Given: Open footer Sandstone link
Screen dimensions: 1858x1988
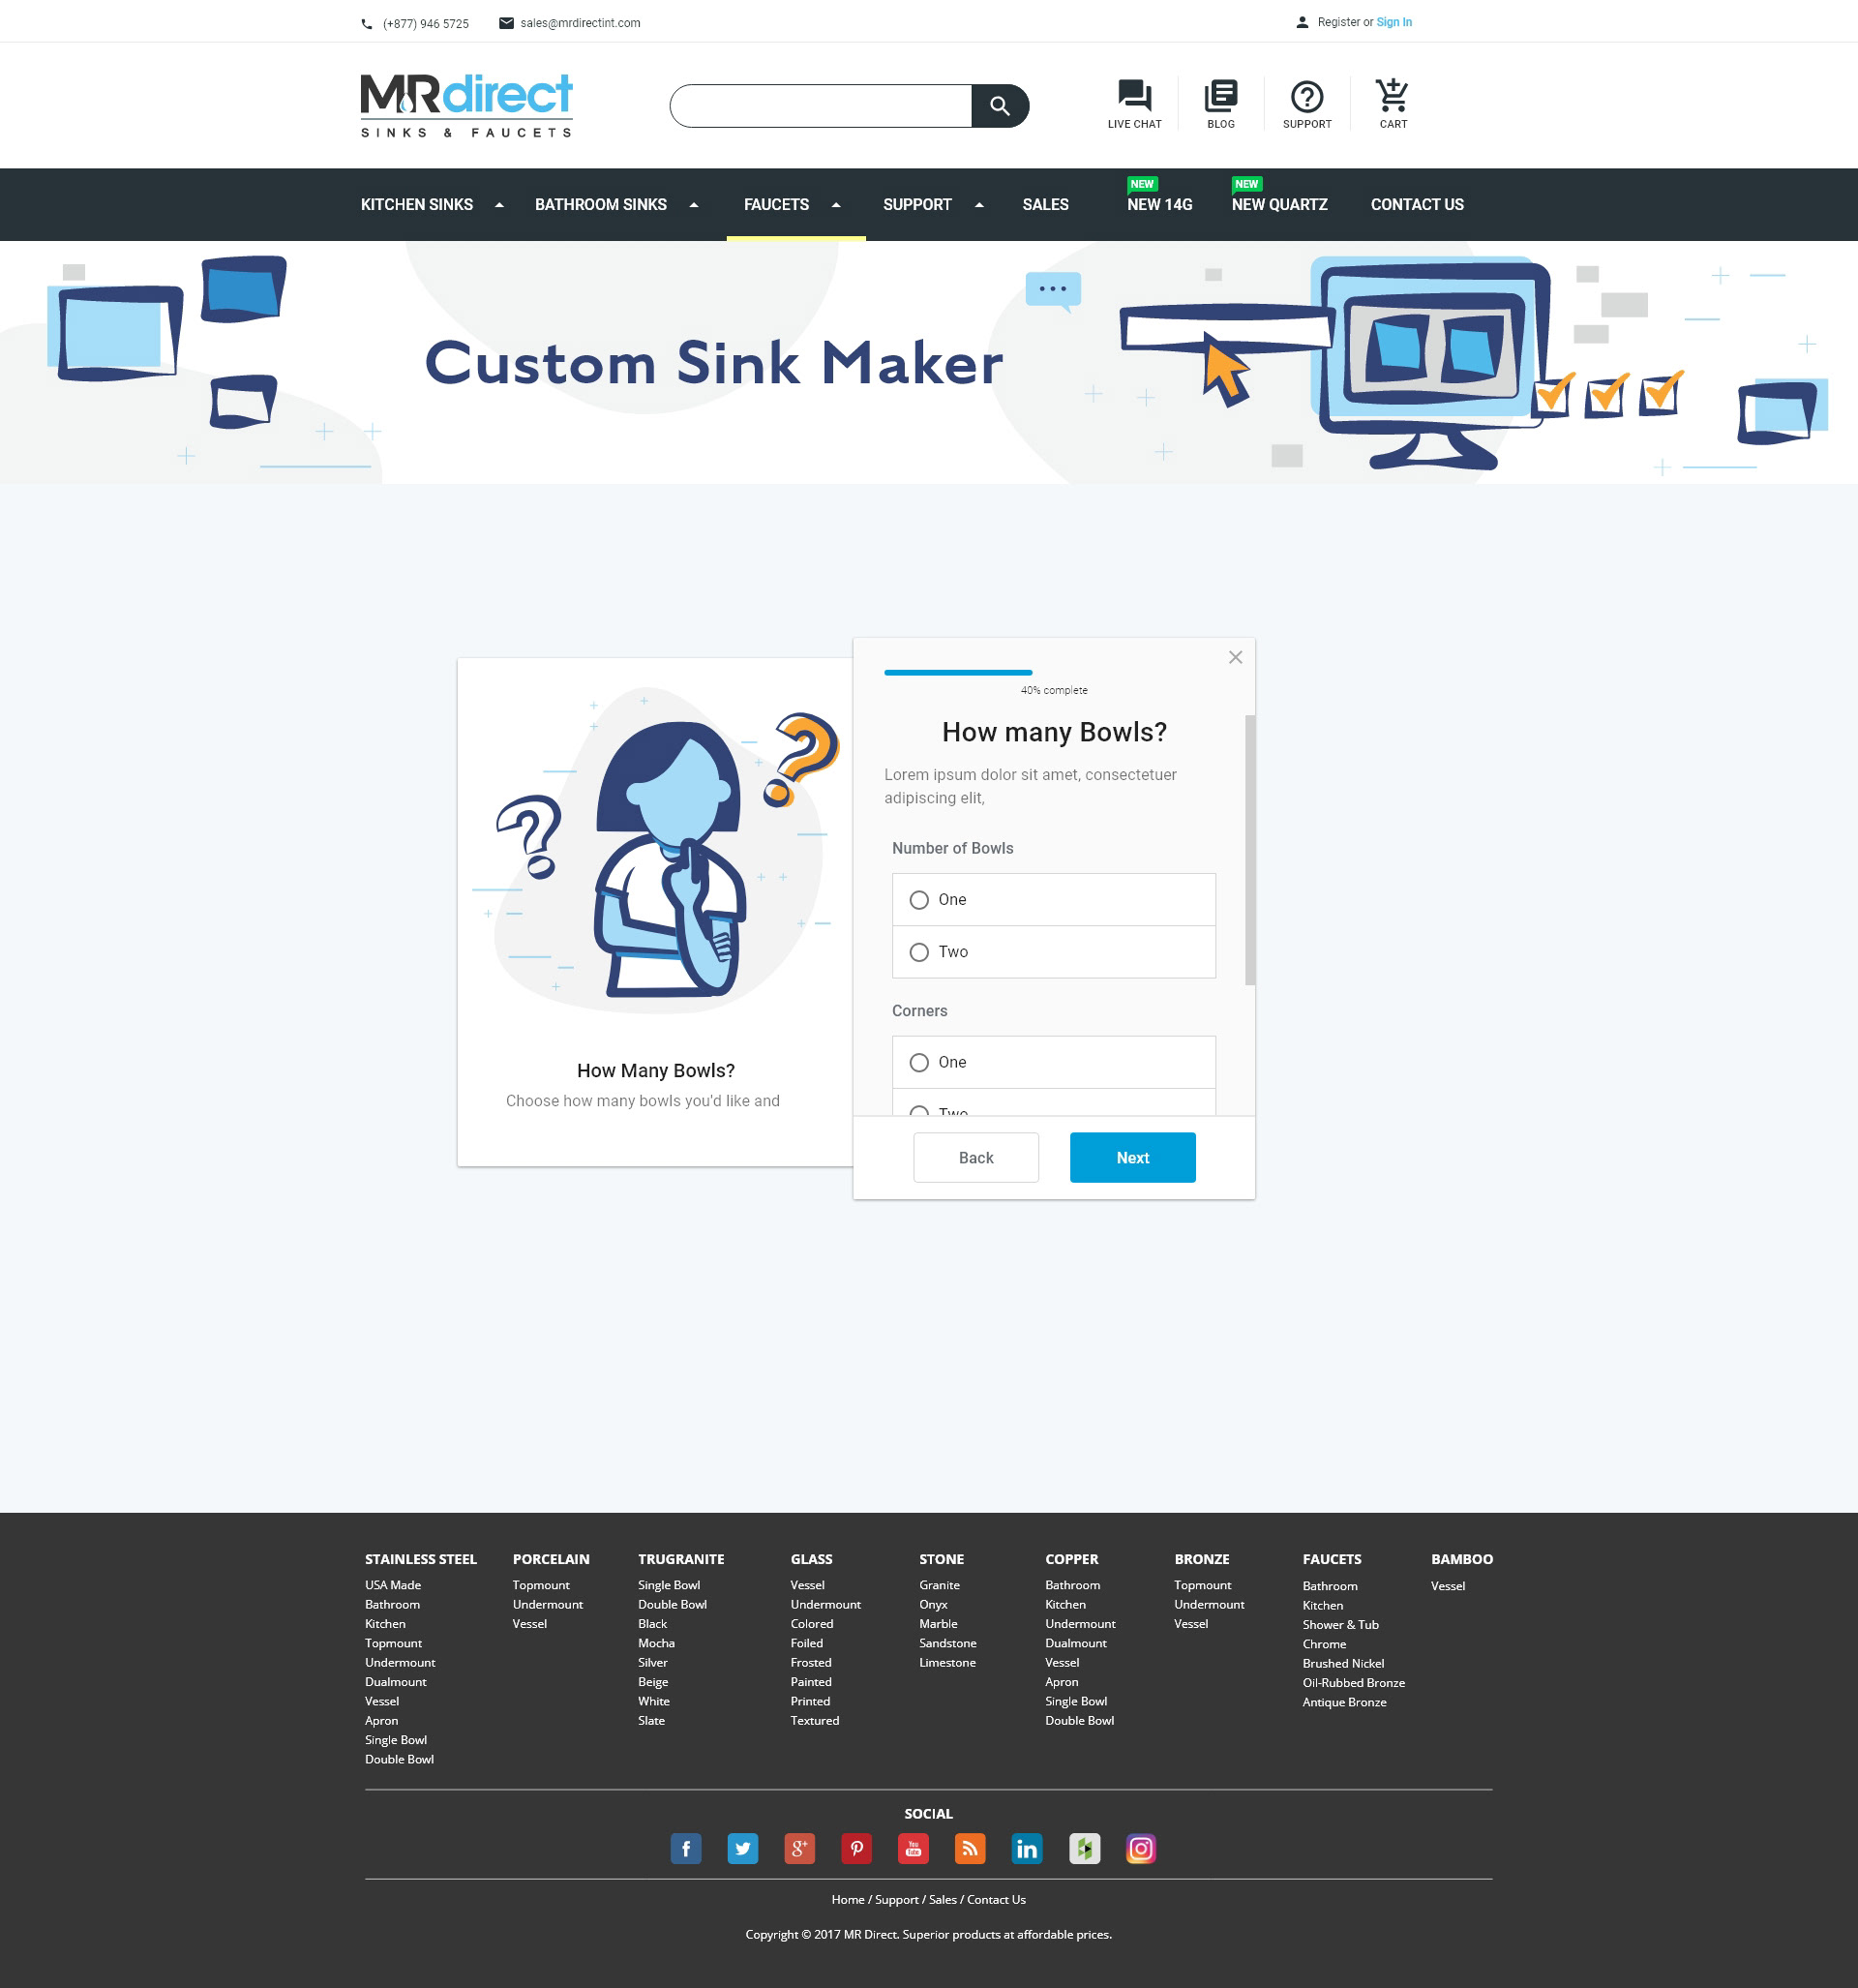Looking at the screenshot, I should pyautogui.click(x=947, y=1643).
